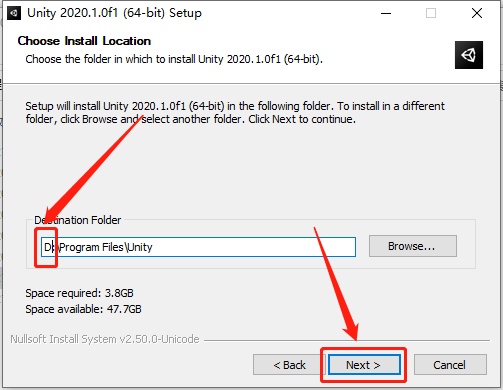Go to previous step with < Back

(x=289, y=365)
